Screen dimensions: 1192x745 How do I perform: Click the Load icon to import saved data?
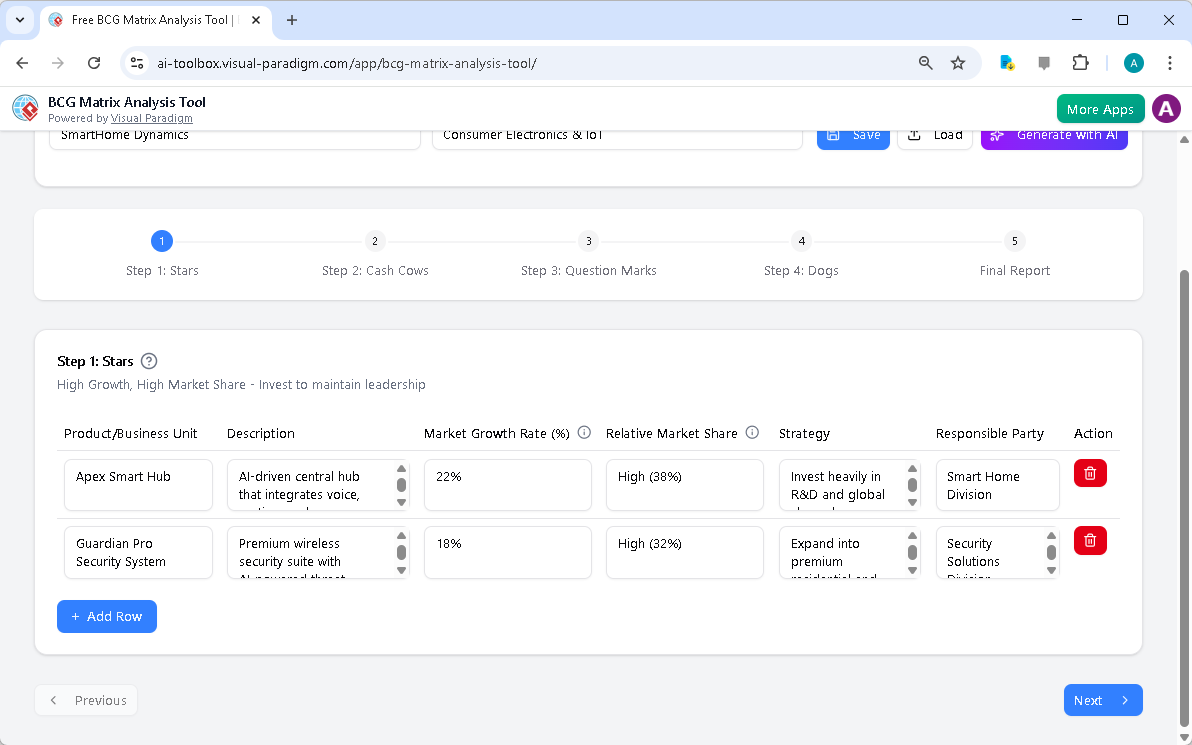pos(913,134)
